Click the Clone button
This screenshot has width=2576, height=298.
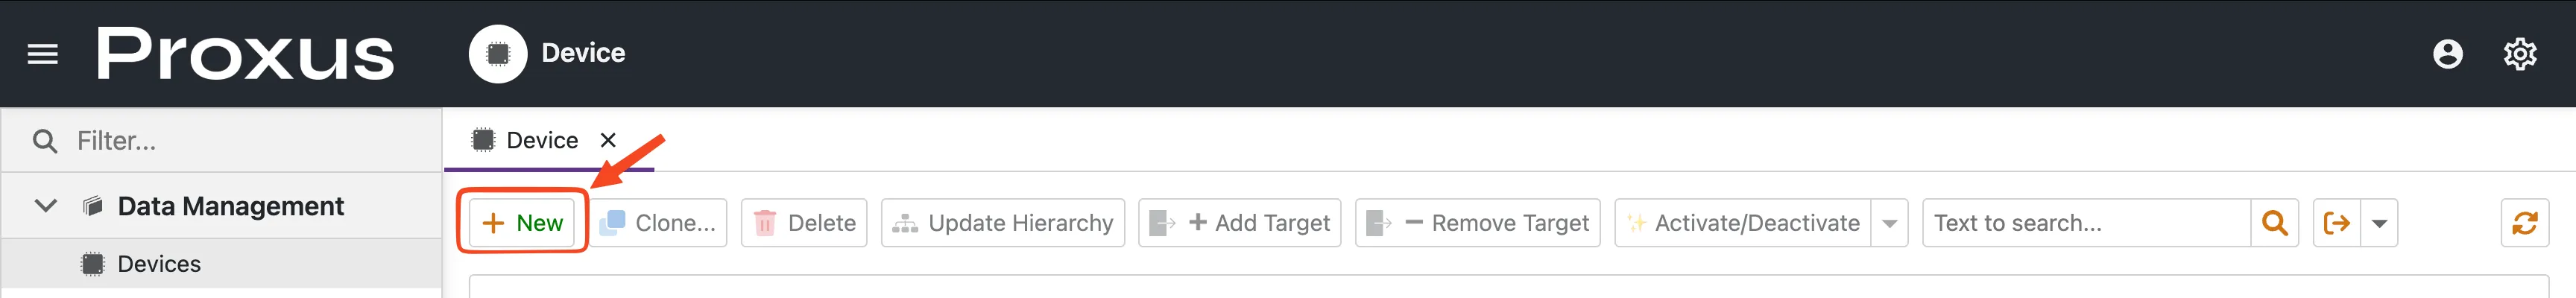[659, 223]
